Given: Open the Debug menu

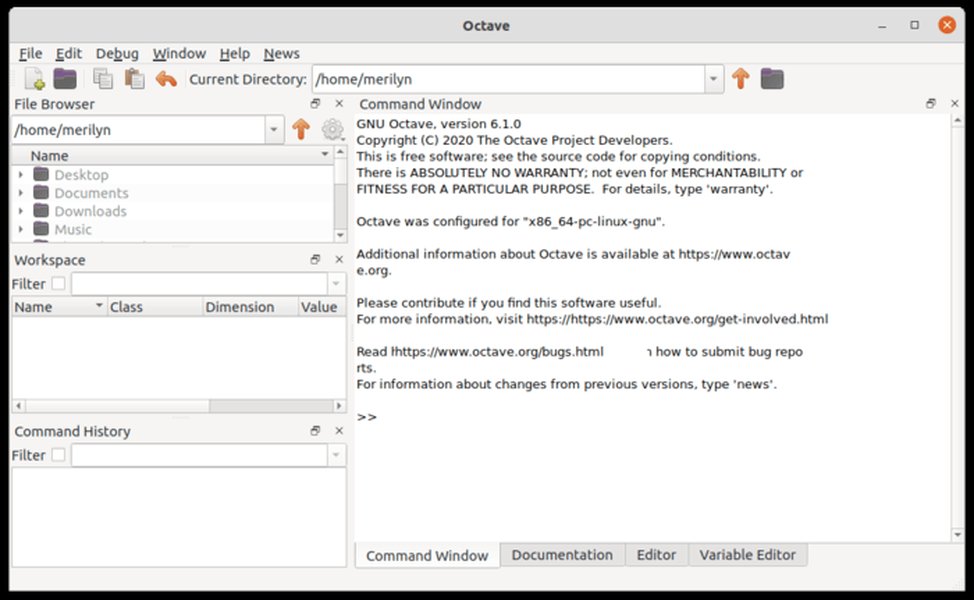Looking at the screenshot, I should tap(117, 53).
